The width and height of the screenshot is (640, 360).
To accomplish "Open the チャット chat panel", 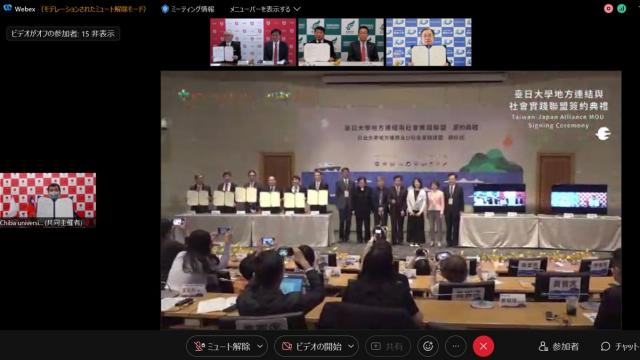I will [620, 347].
